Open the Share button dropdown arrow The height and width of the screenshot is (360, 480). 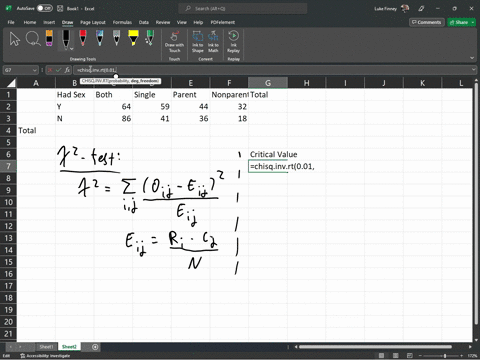[x=473, y=22]
